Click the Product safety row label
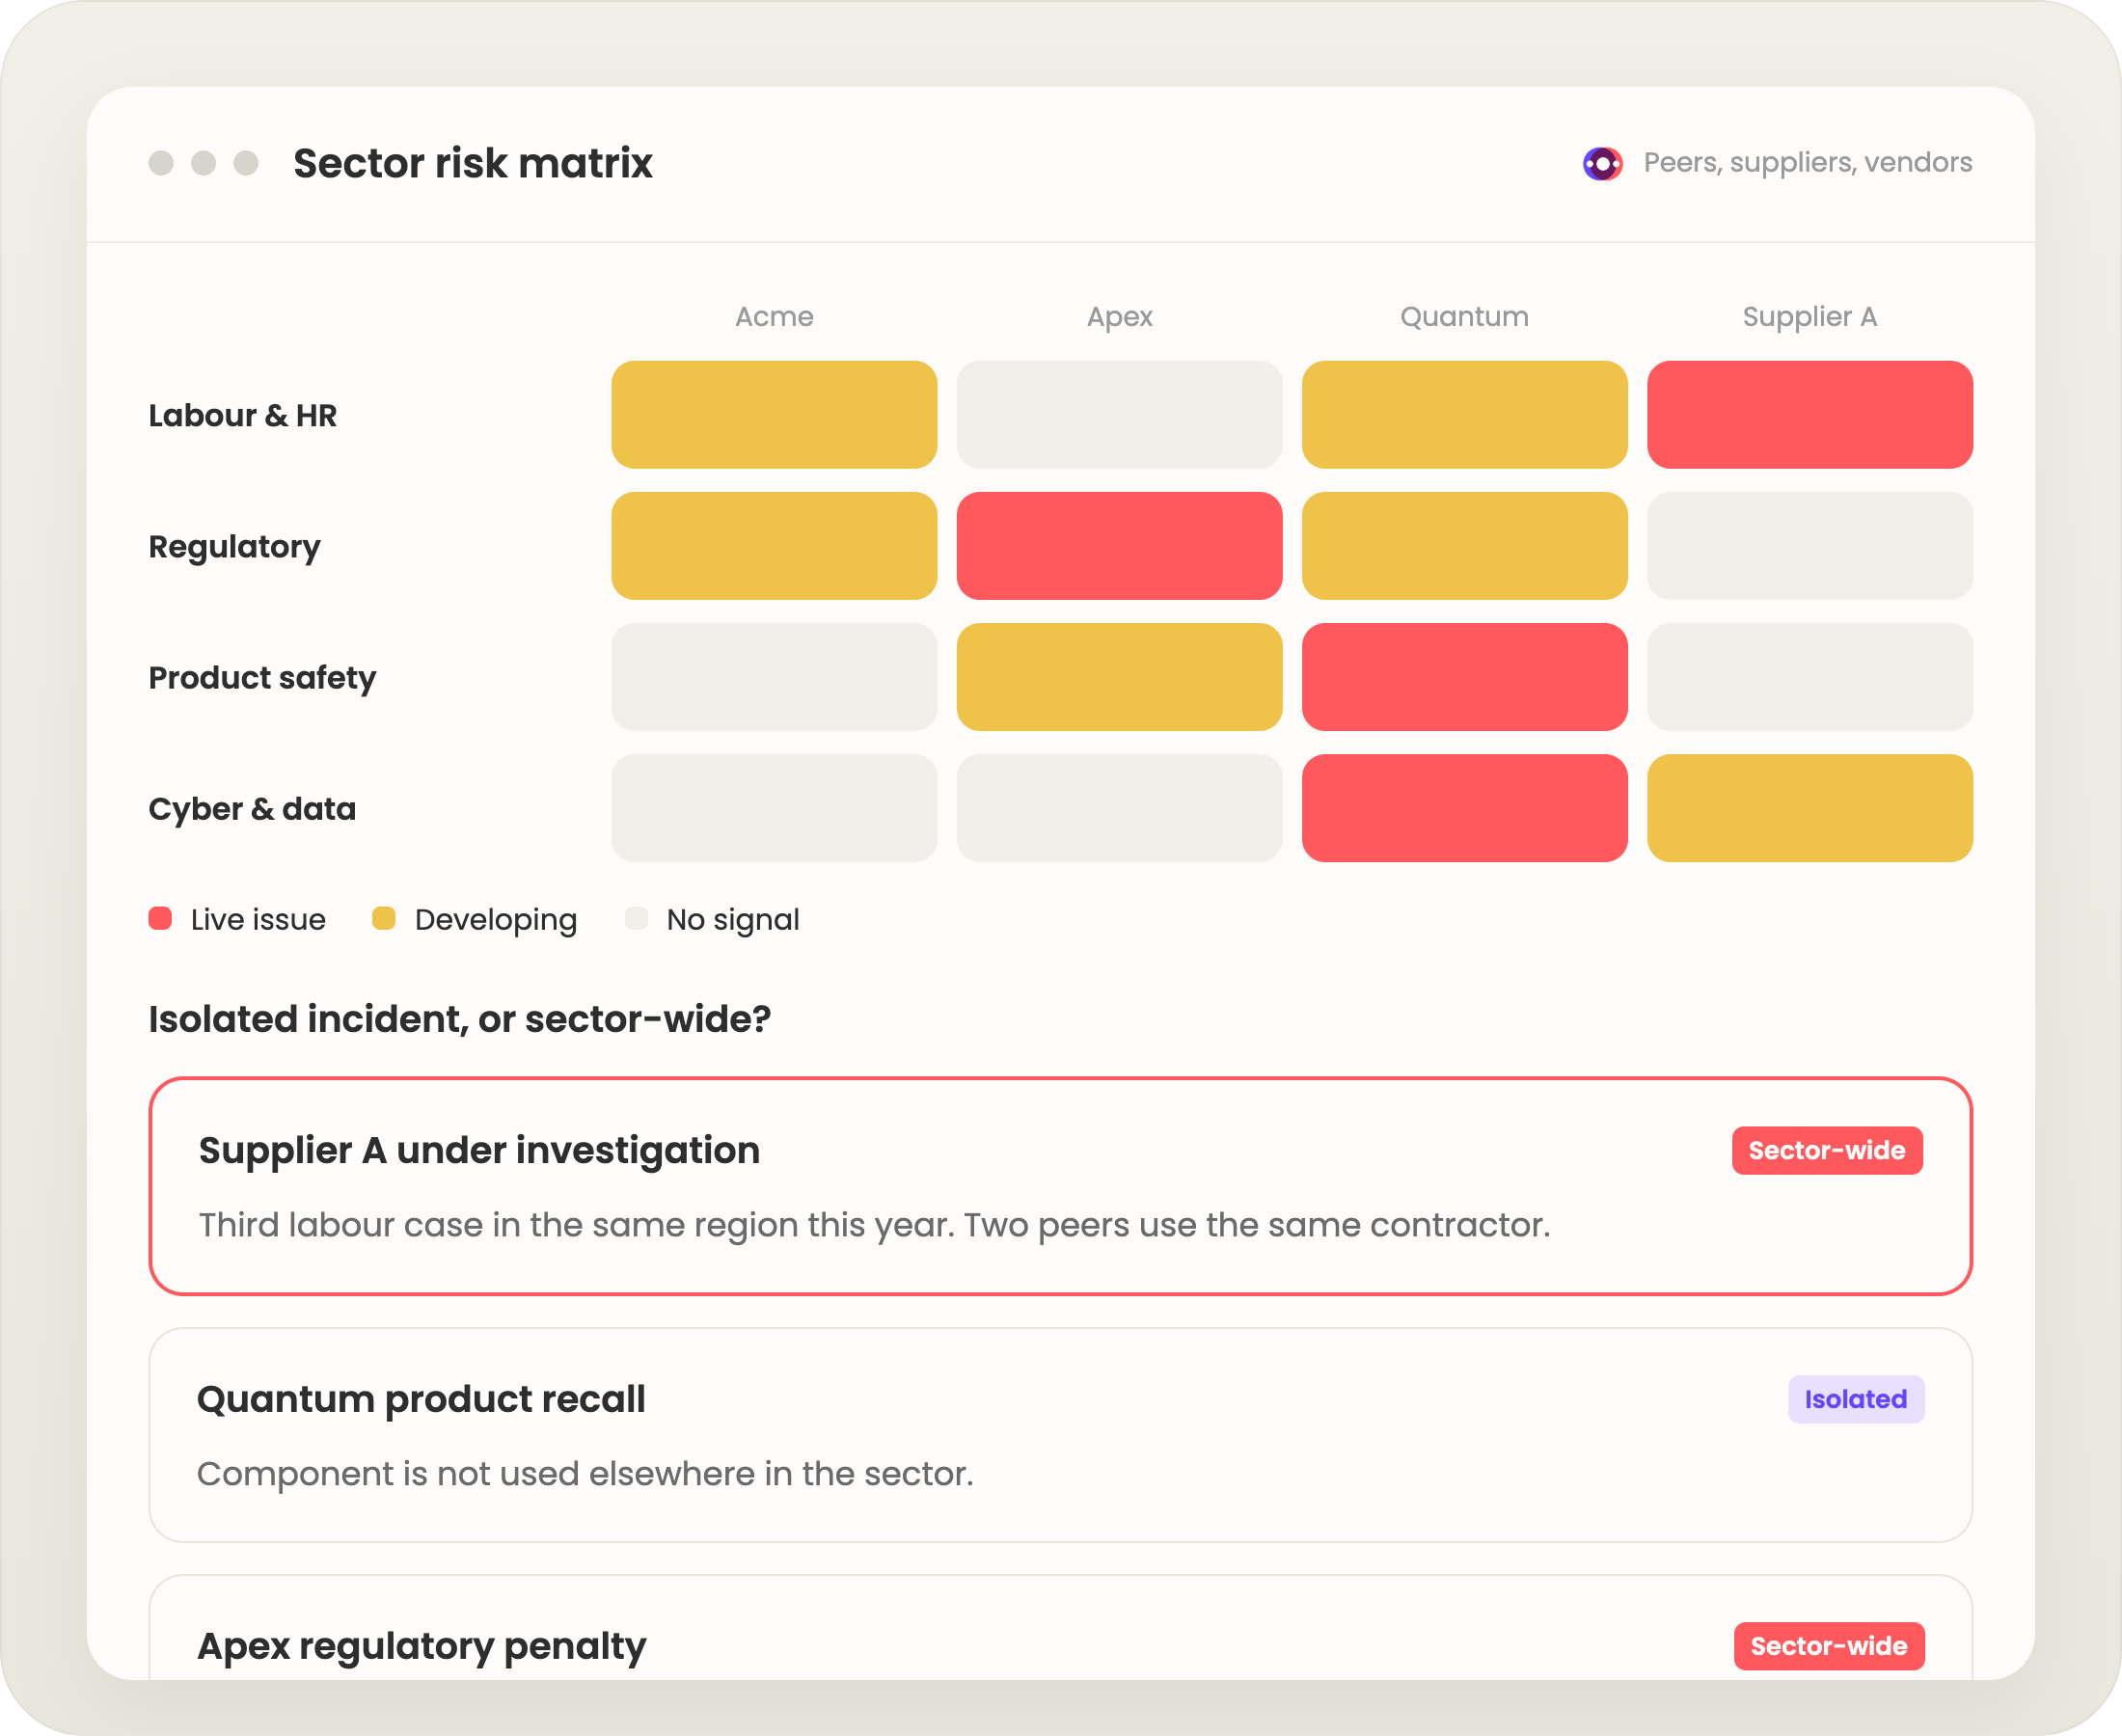The width and height of the screenshot is (2122, 1736). [262, 678]
